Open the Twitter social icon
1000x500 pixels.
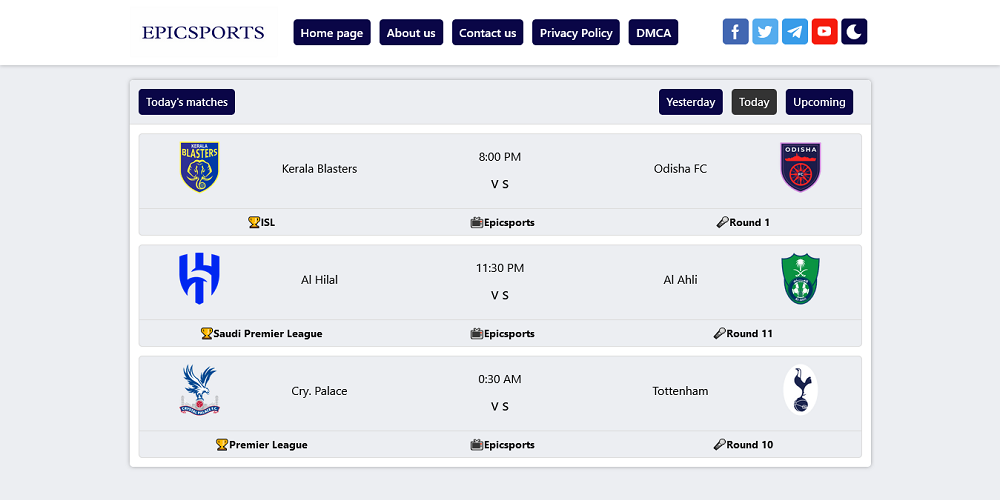pyautogui.click(x=765, y=31)
